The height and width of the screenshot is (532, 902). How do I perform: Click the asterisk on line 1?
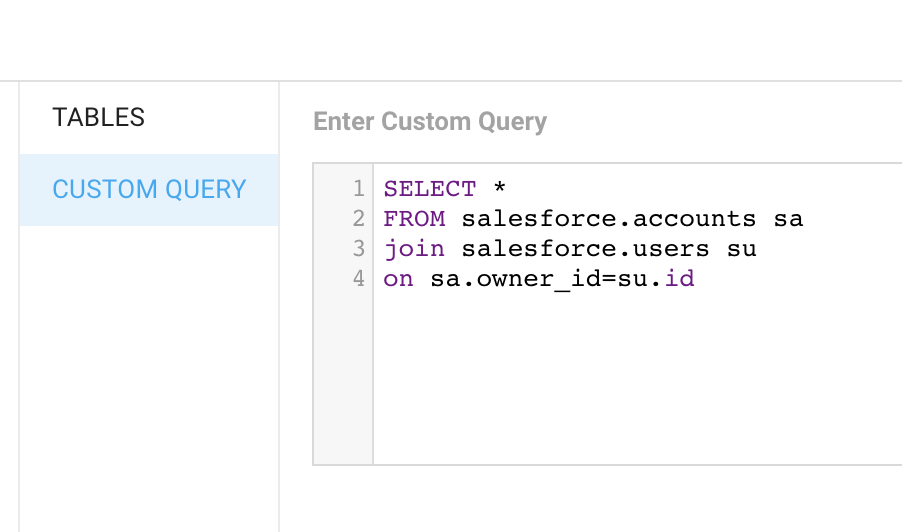click(499, 187)
